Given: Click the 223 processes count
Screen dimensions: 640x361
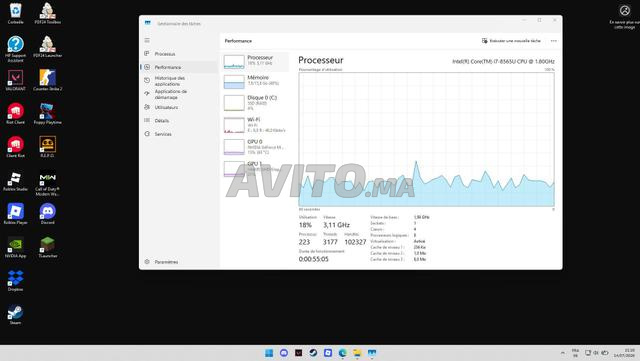Looking at the screenshot, I should click(304, 242).
